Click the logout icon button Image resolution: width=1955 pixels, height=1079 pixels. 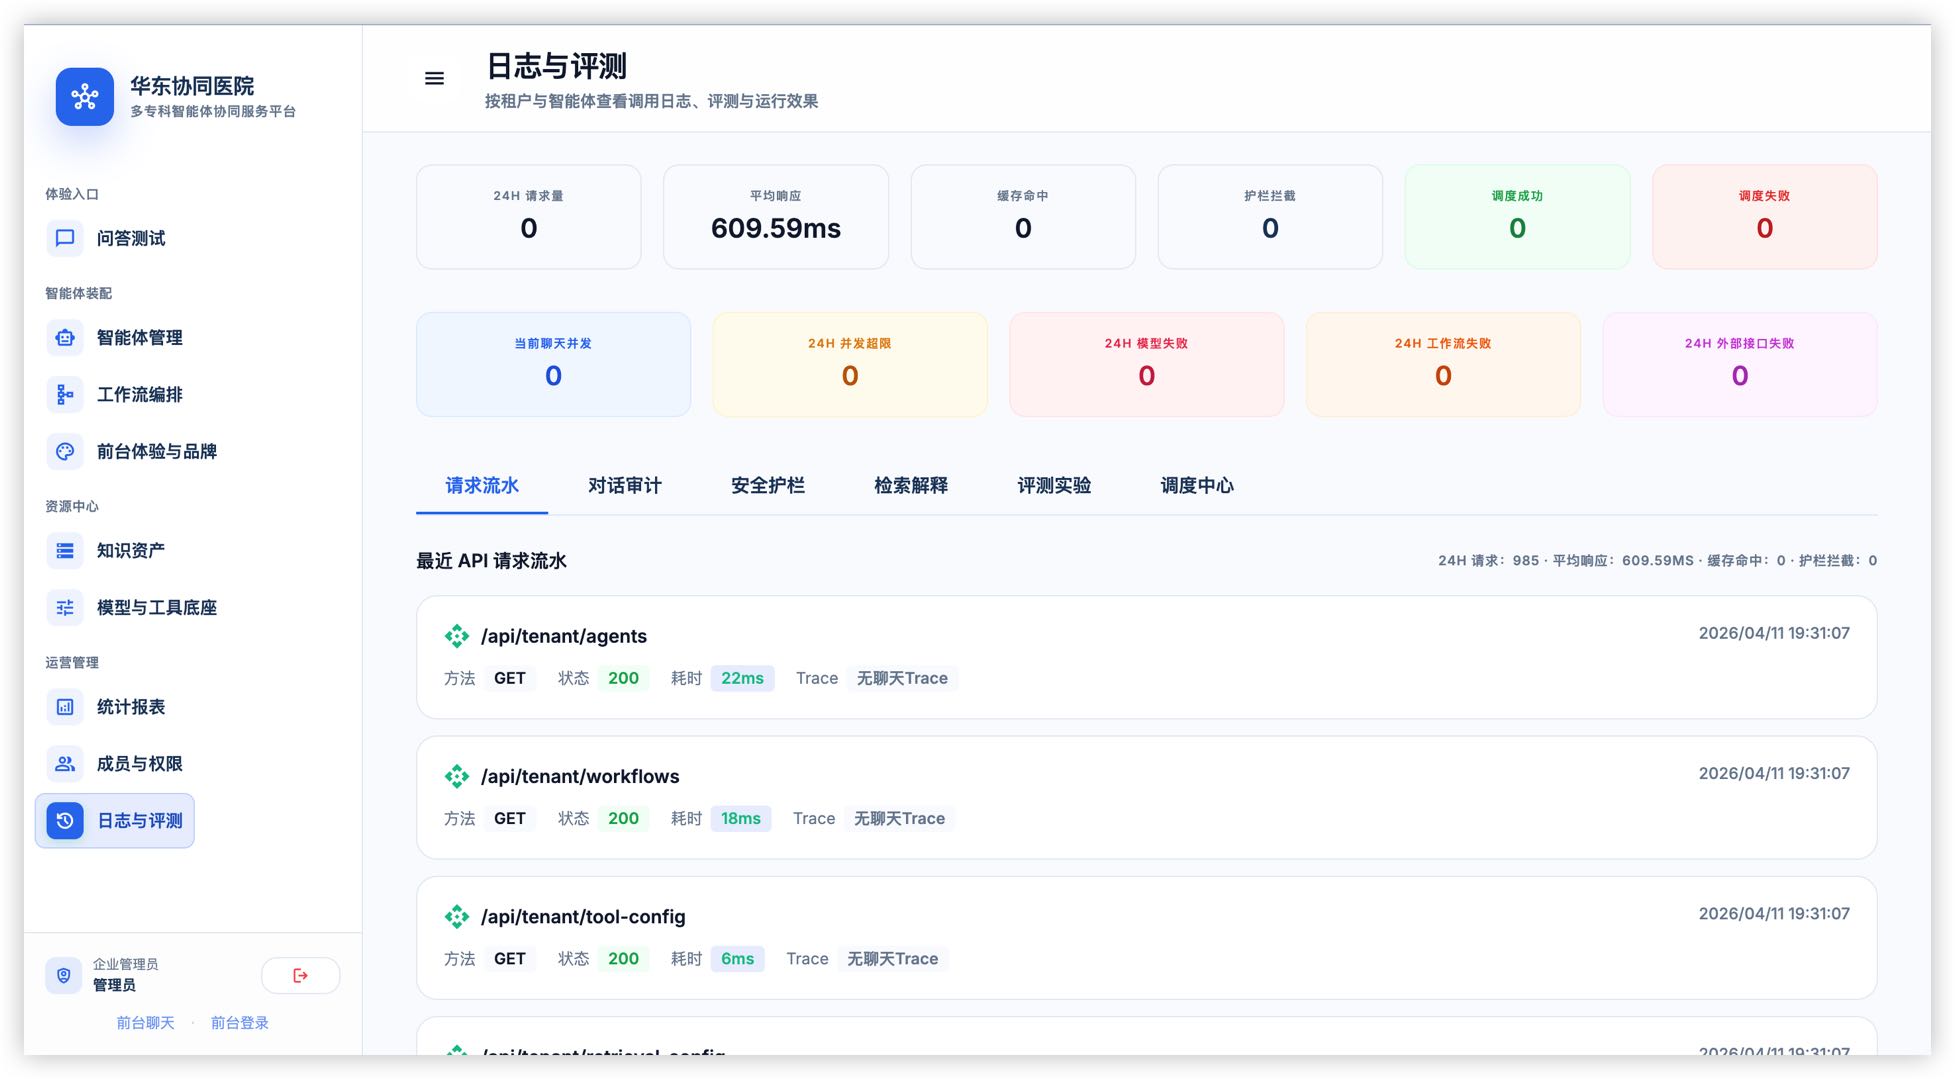300,975
